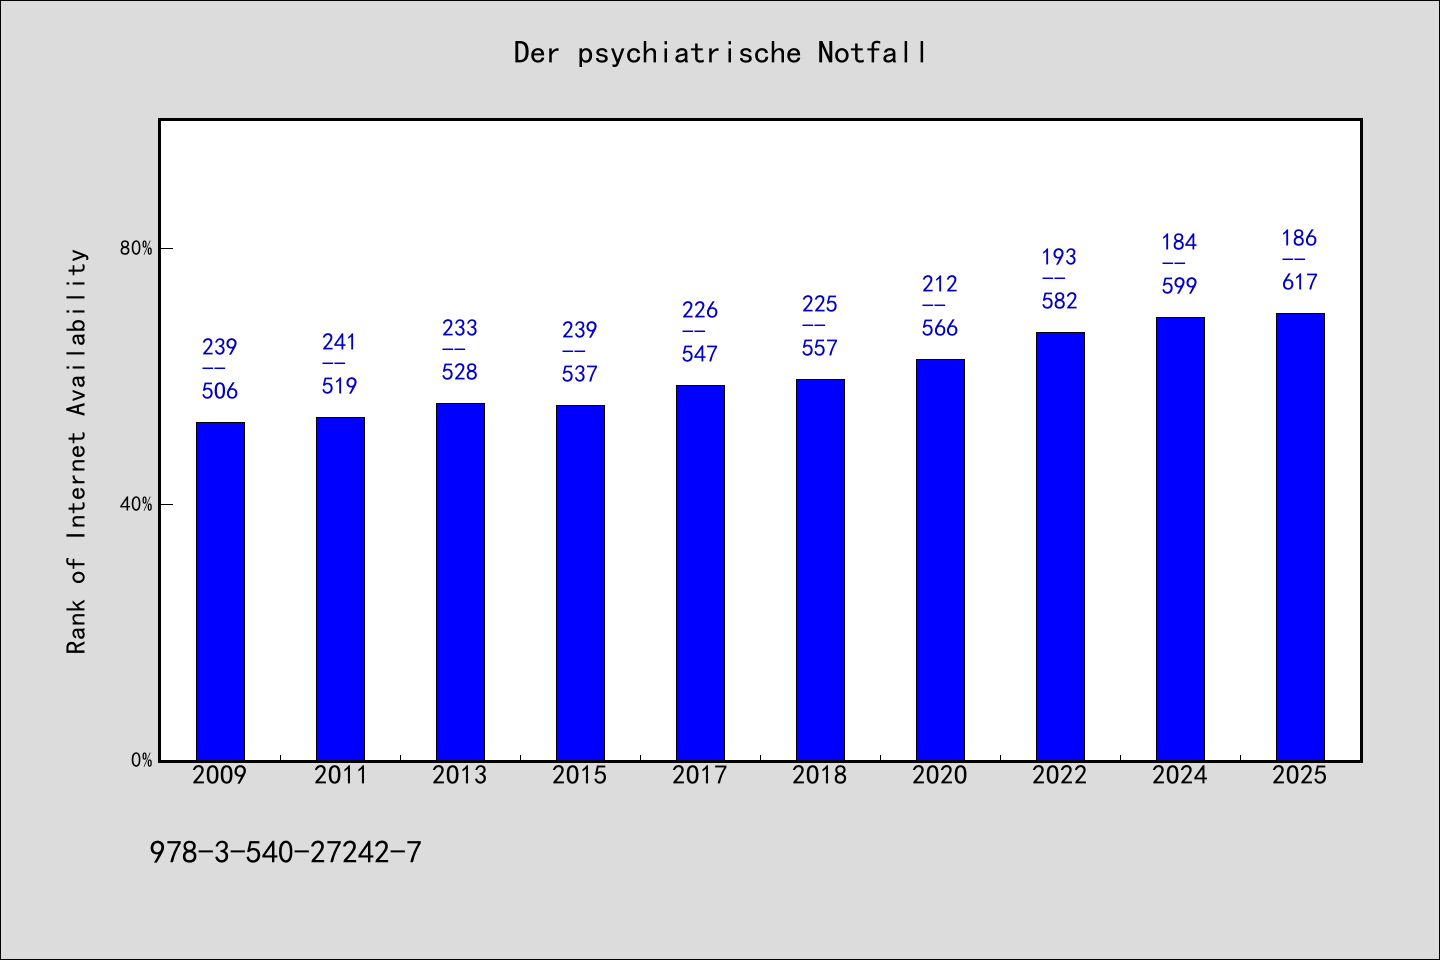Viewport: 1440px width, 960px height.
Task: Select the 2015 bar
Action: point(580,583)
